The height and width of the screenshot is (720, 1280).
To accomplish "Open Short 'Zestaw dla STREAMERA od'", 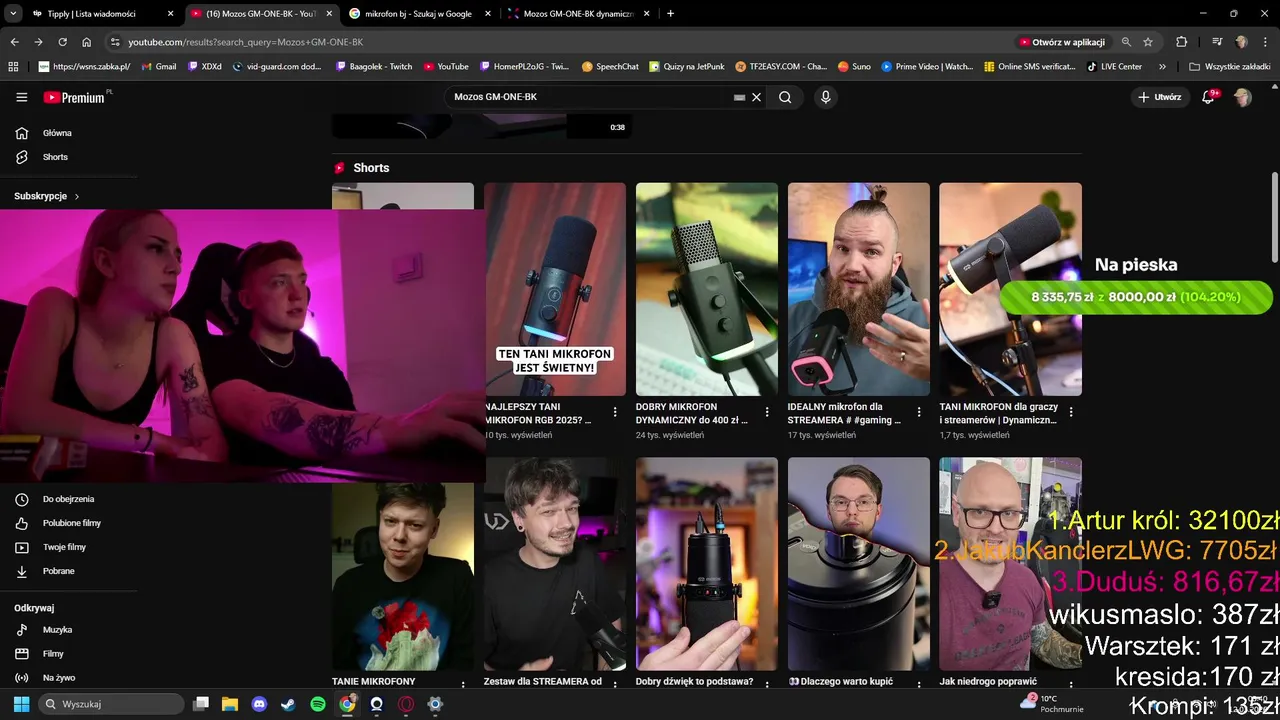I will pyautogui.click(x=554, y=564).
